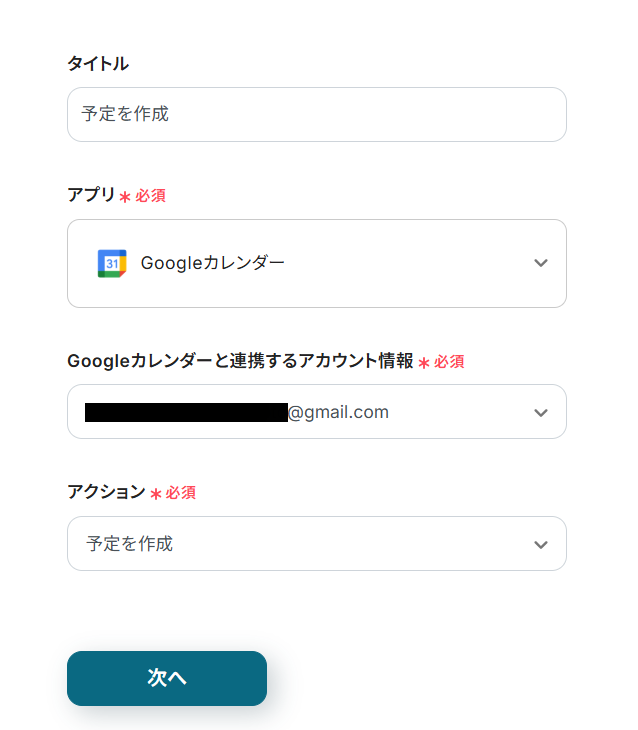Viewport: 638px width, 730px height.
Task: Expand the アクション dropdown chevron
Action: (x=541, y=544)
